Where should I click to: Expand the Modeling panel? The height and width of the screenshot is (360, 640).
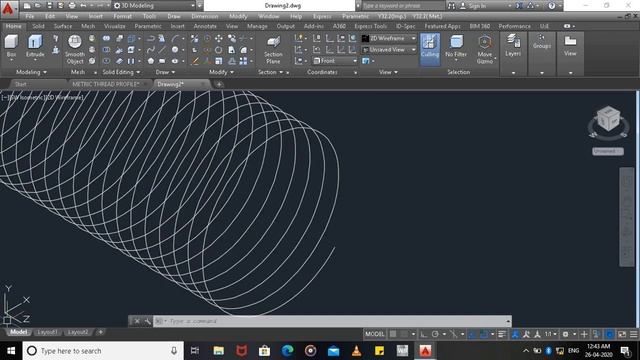click(31, 72)
